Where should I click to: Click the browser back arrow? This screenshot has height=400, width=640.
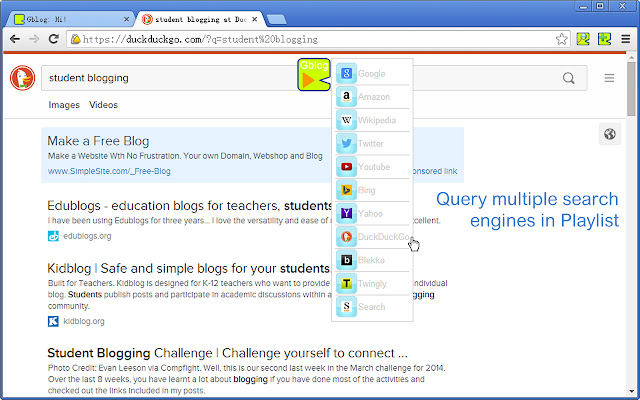[x=15, y=39]
